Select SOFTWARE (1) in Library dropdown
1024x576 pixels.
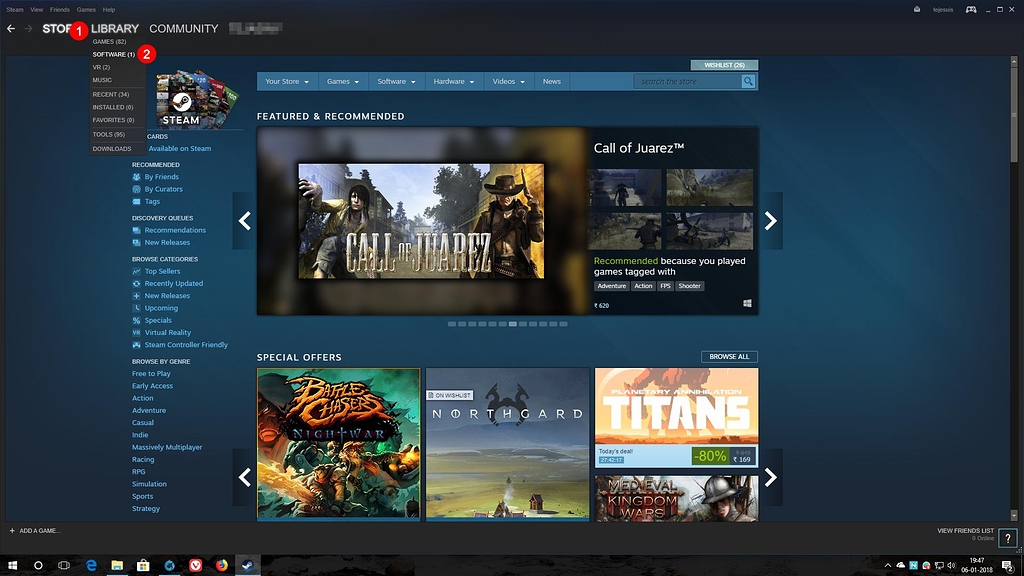[x=114, y=54]
